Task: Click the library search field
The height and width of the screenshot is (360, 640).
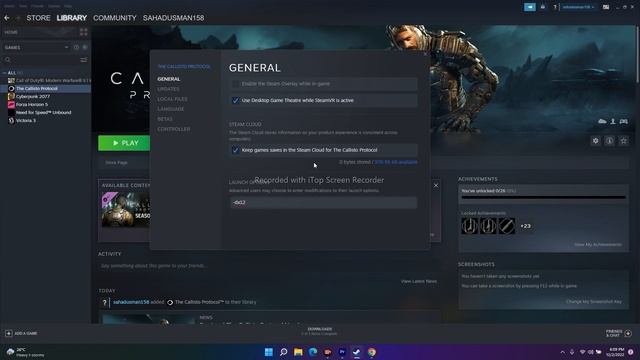Action: 41,60
